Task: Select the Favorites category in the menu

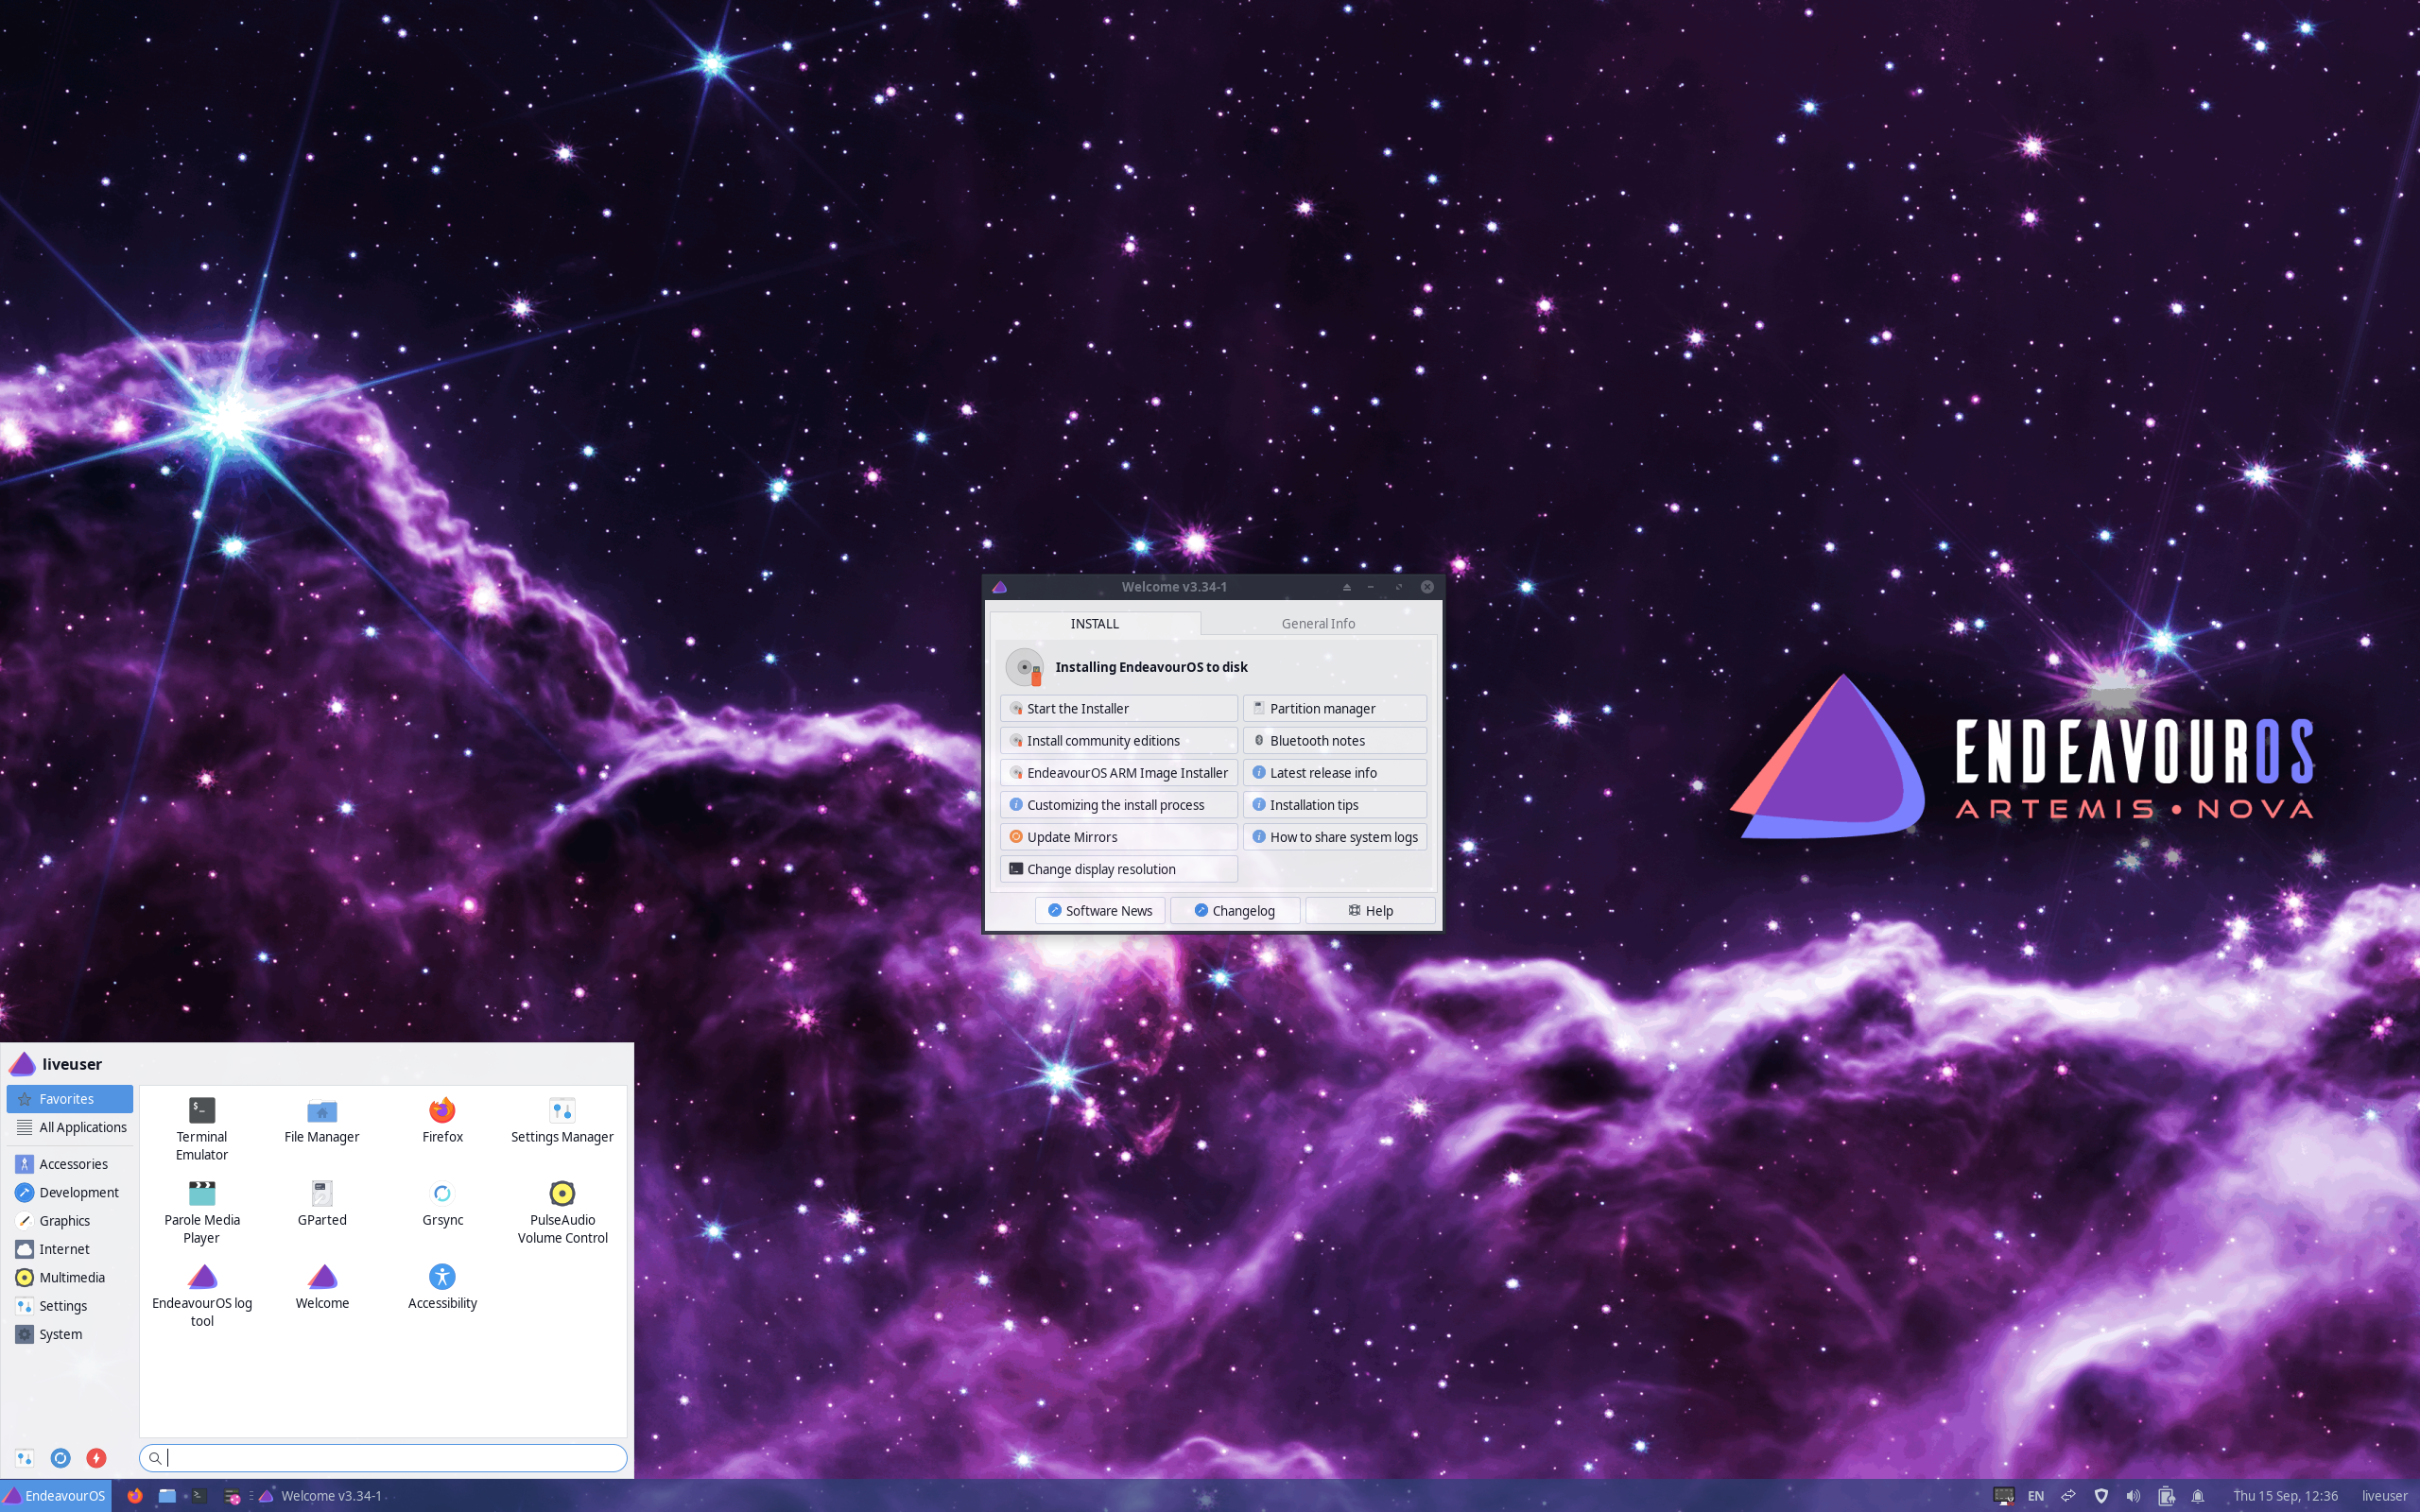Action: tap(70, 1099)
